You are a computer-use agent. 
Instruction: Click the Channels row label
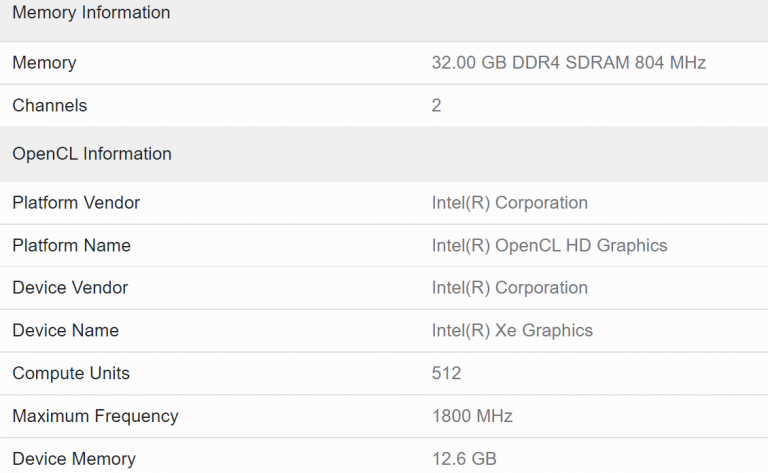coord(50,106)
